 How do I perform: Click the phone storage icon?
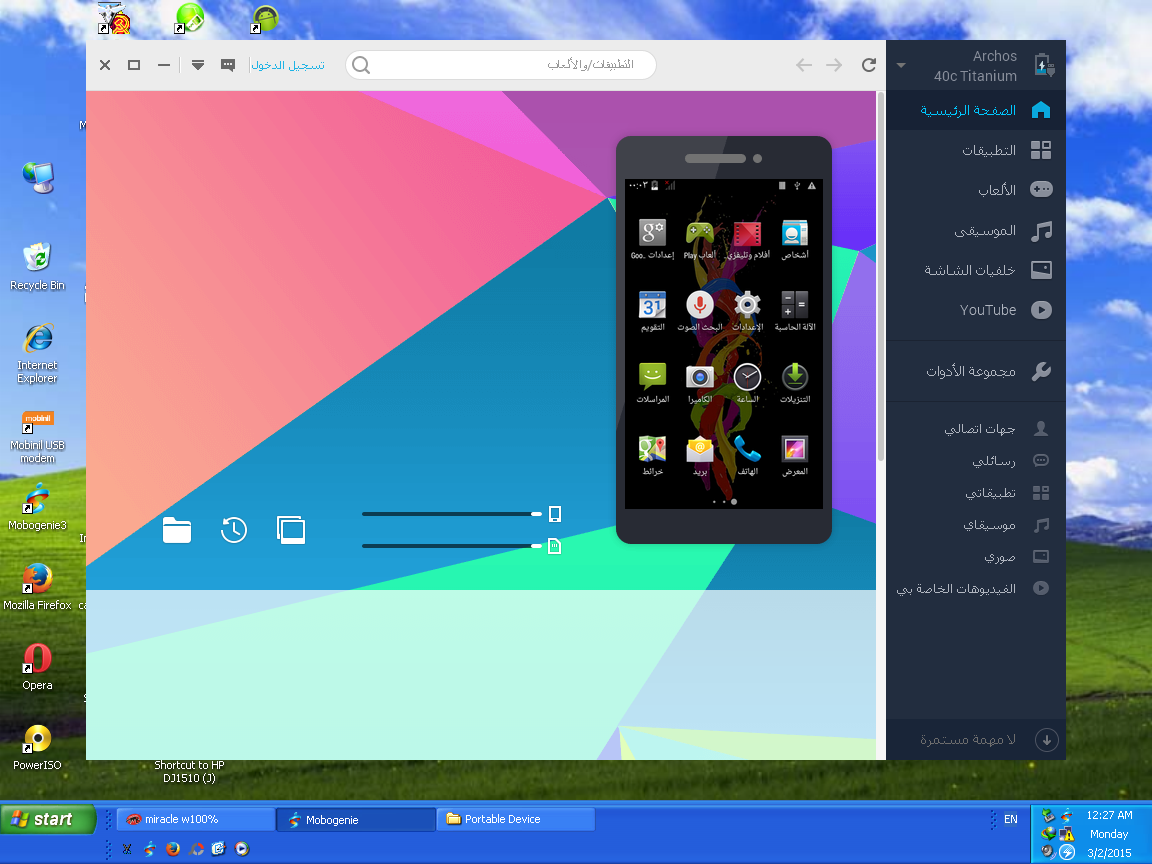[x=555, y=514]
